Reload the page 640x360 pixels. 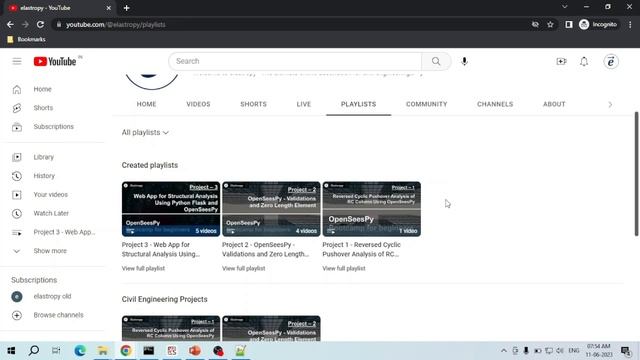(40, 24)
